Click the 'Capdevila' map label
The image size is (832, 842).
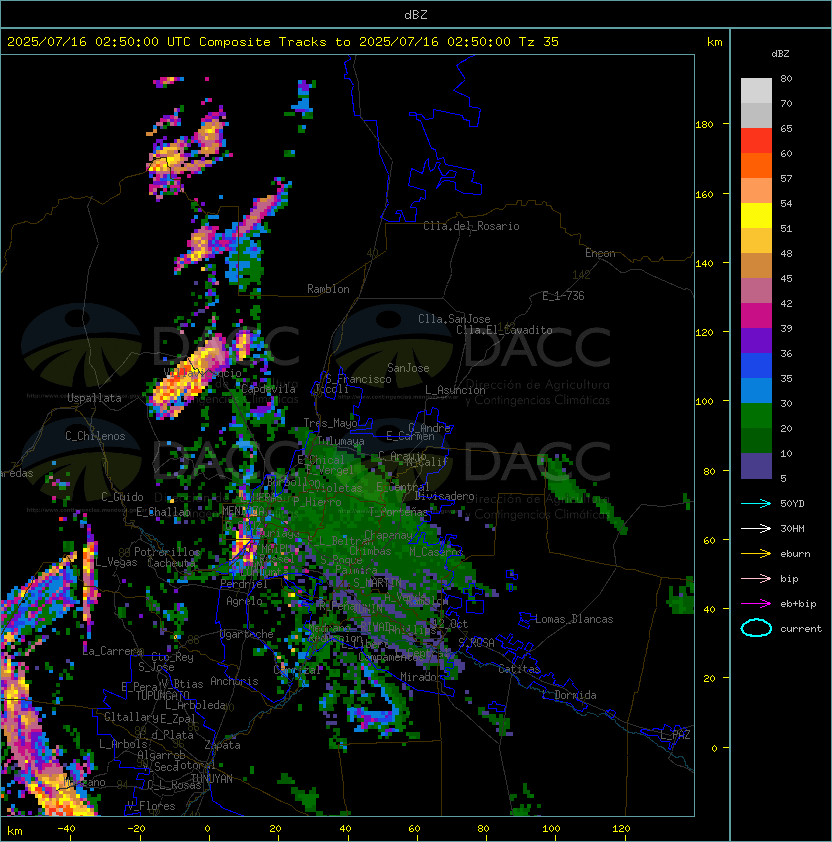pyautogui.click(x=269, y=389)
